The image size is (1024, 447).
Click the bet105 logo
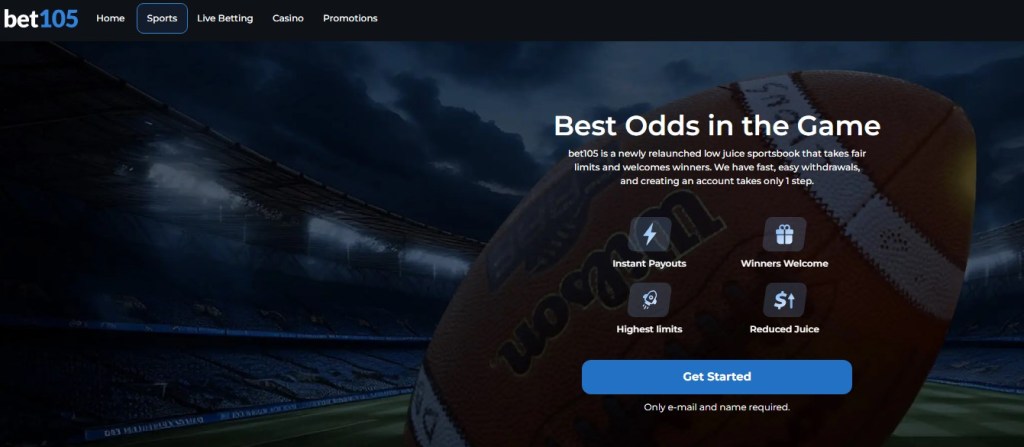pos(41,18)
